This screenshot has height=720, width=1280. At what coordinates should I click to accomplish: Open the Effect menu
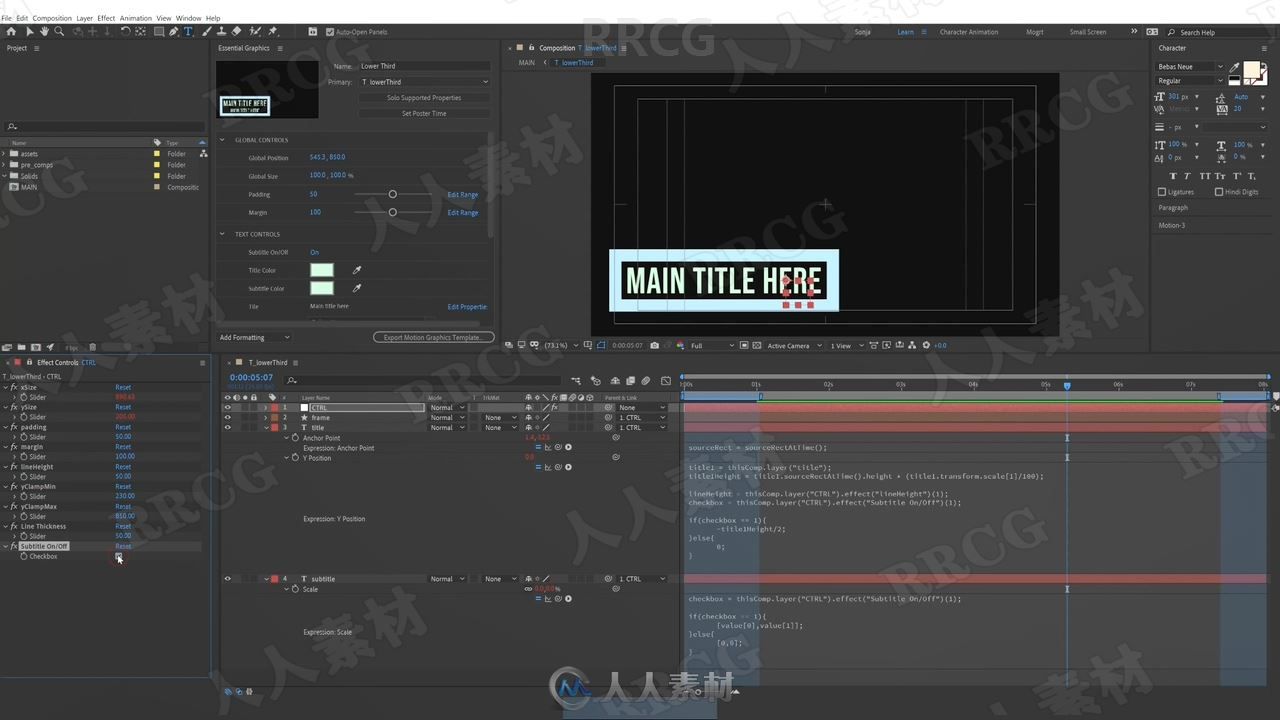coord(106,18)
